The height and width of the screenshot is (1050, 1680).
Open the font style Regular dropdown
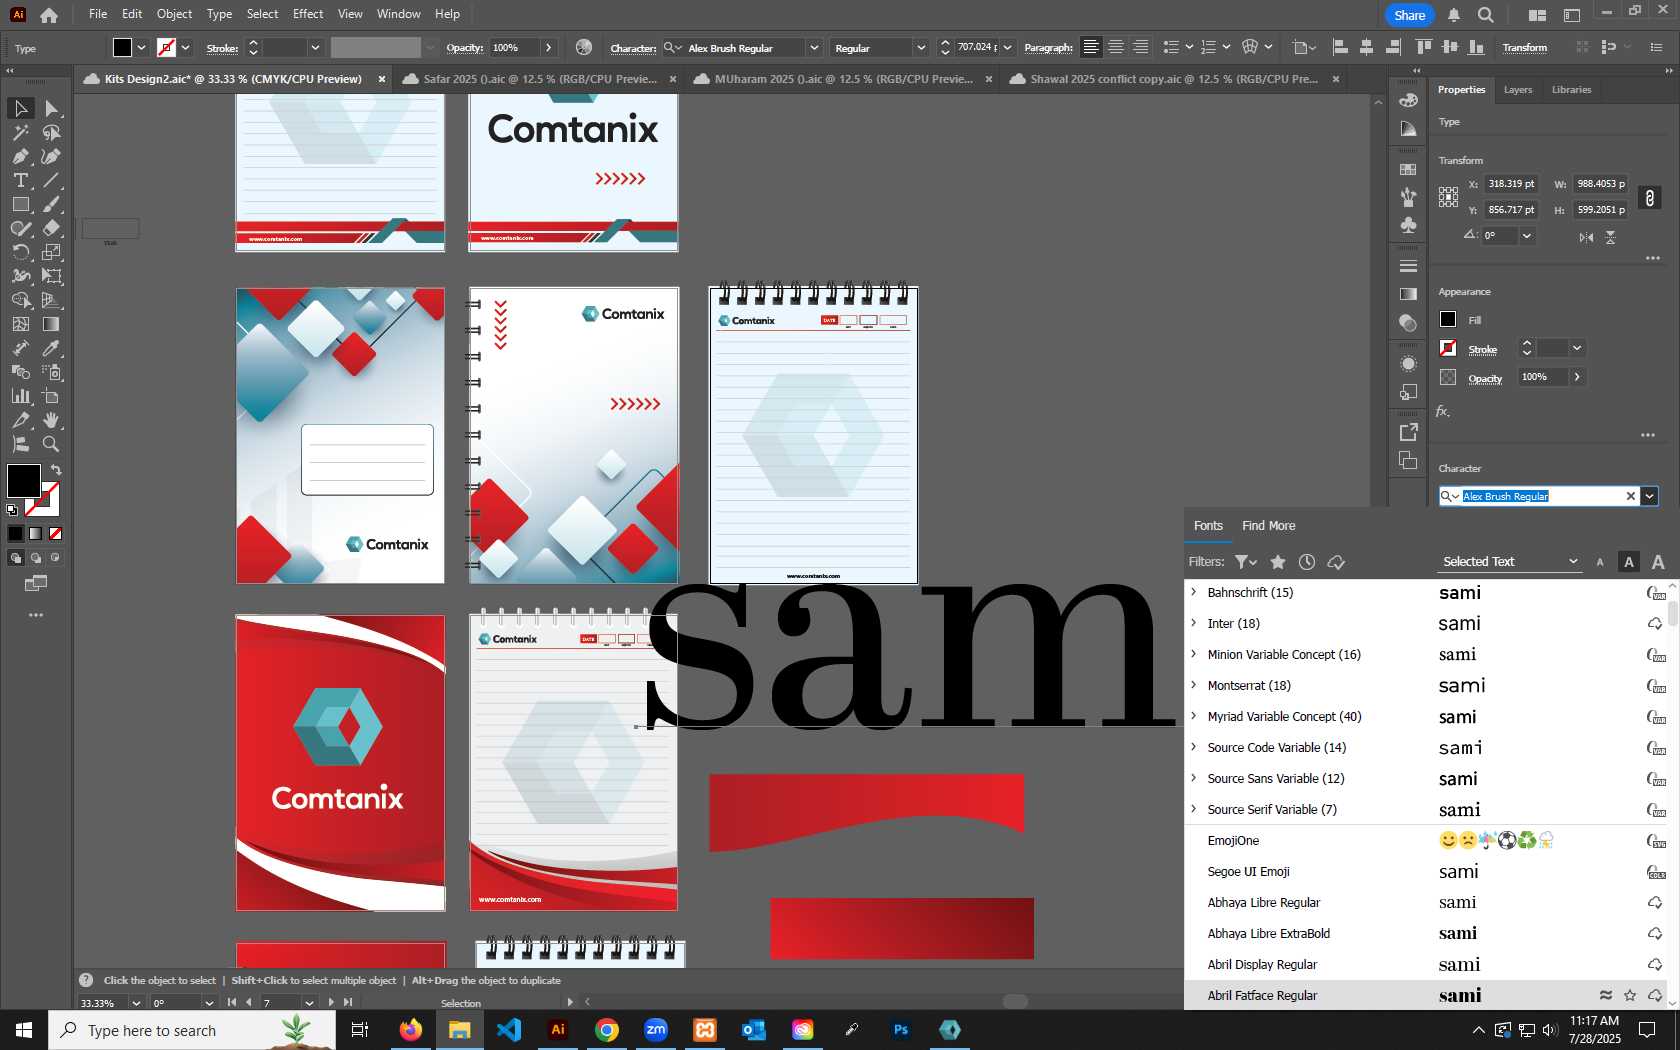pyautogui.click(x=921, y=48)
